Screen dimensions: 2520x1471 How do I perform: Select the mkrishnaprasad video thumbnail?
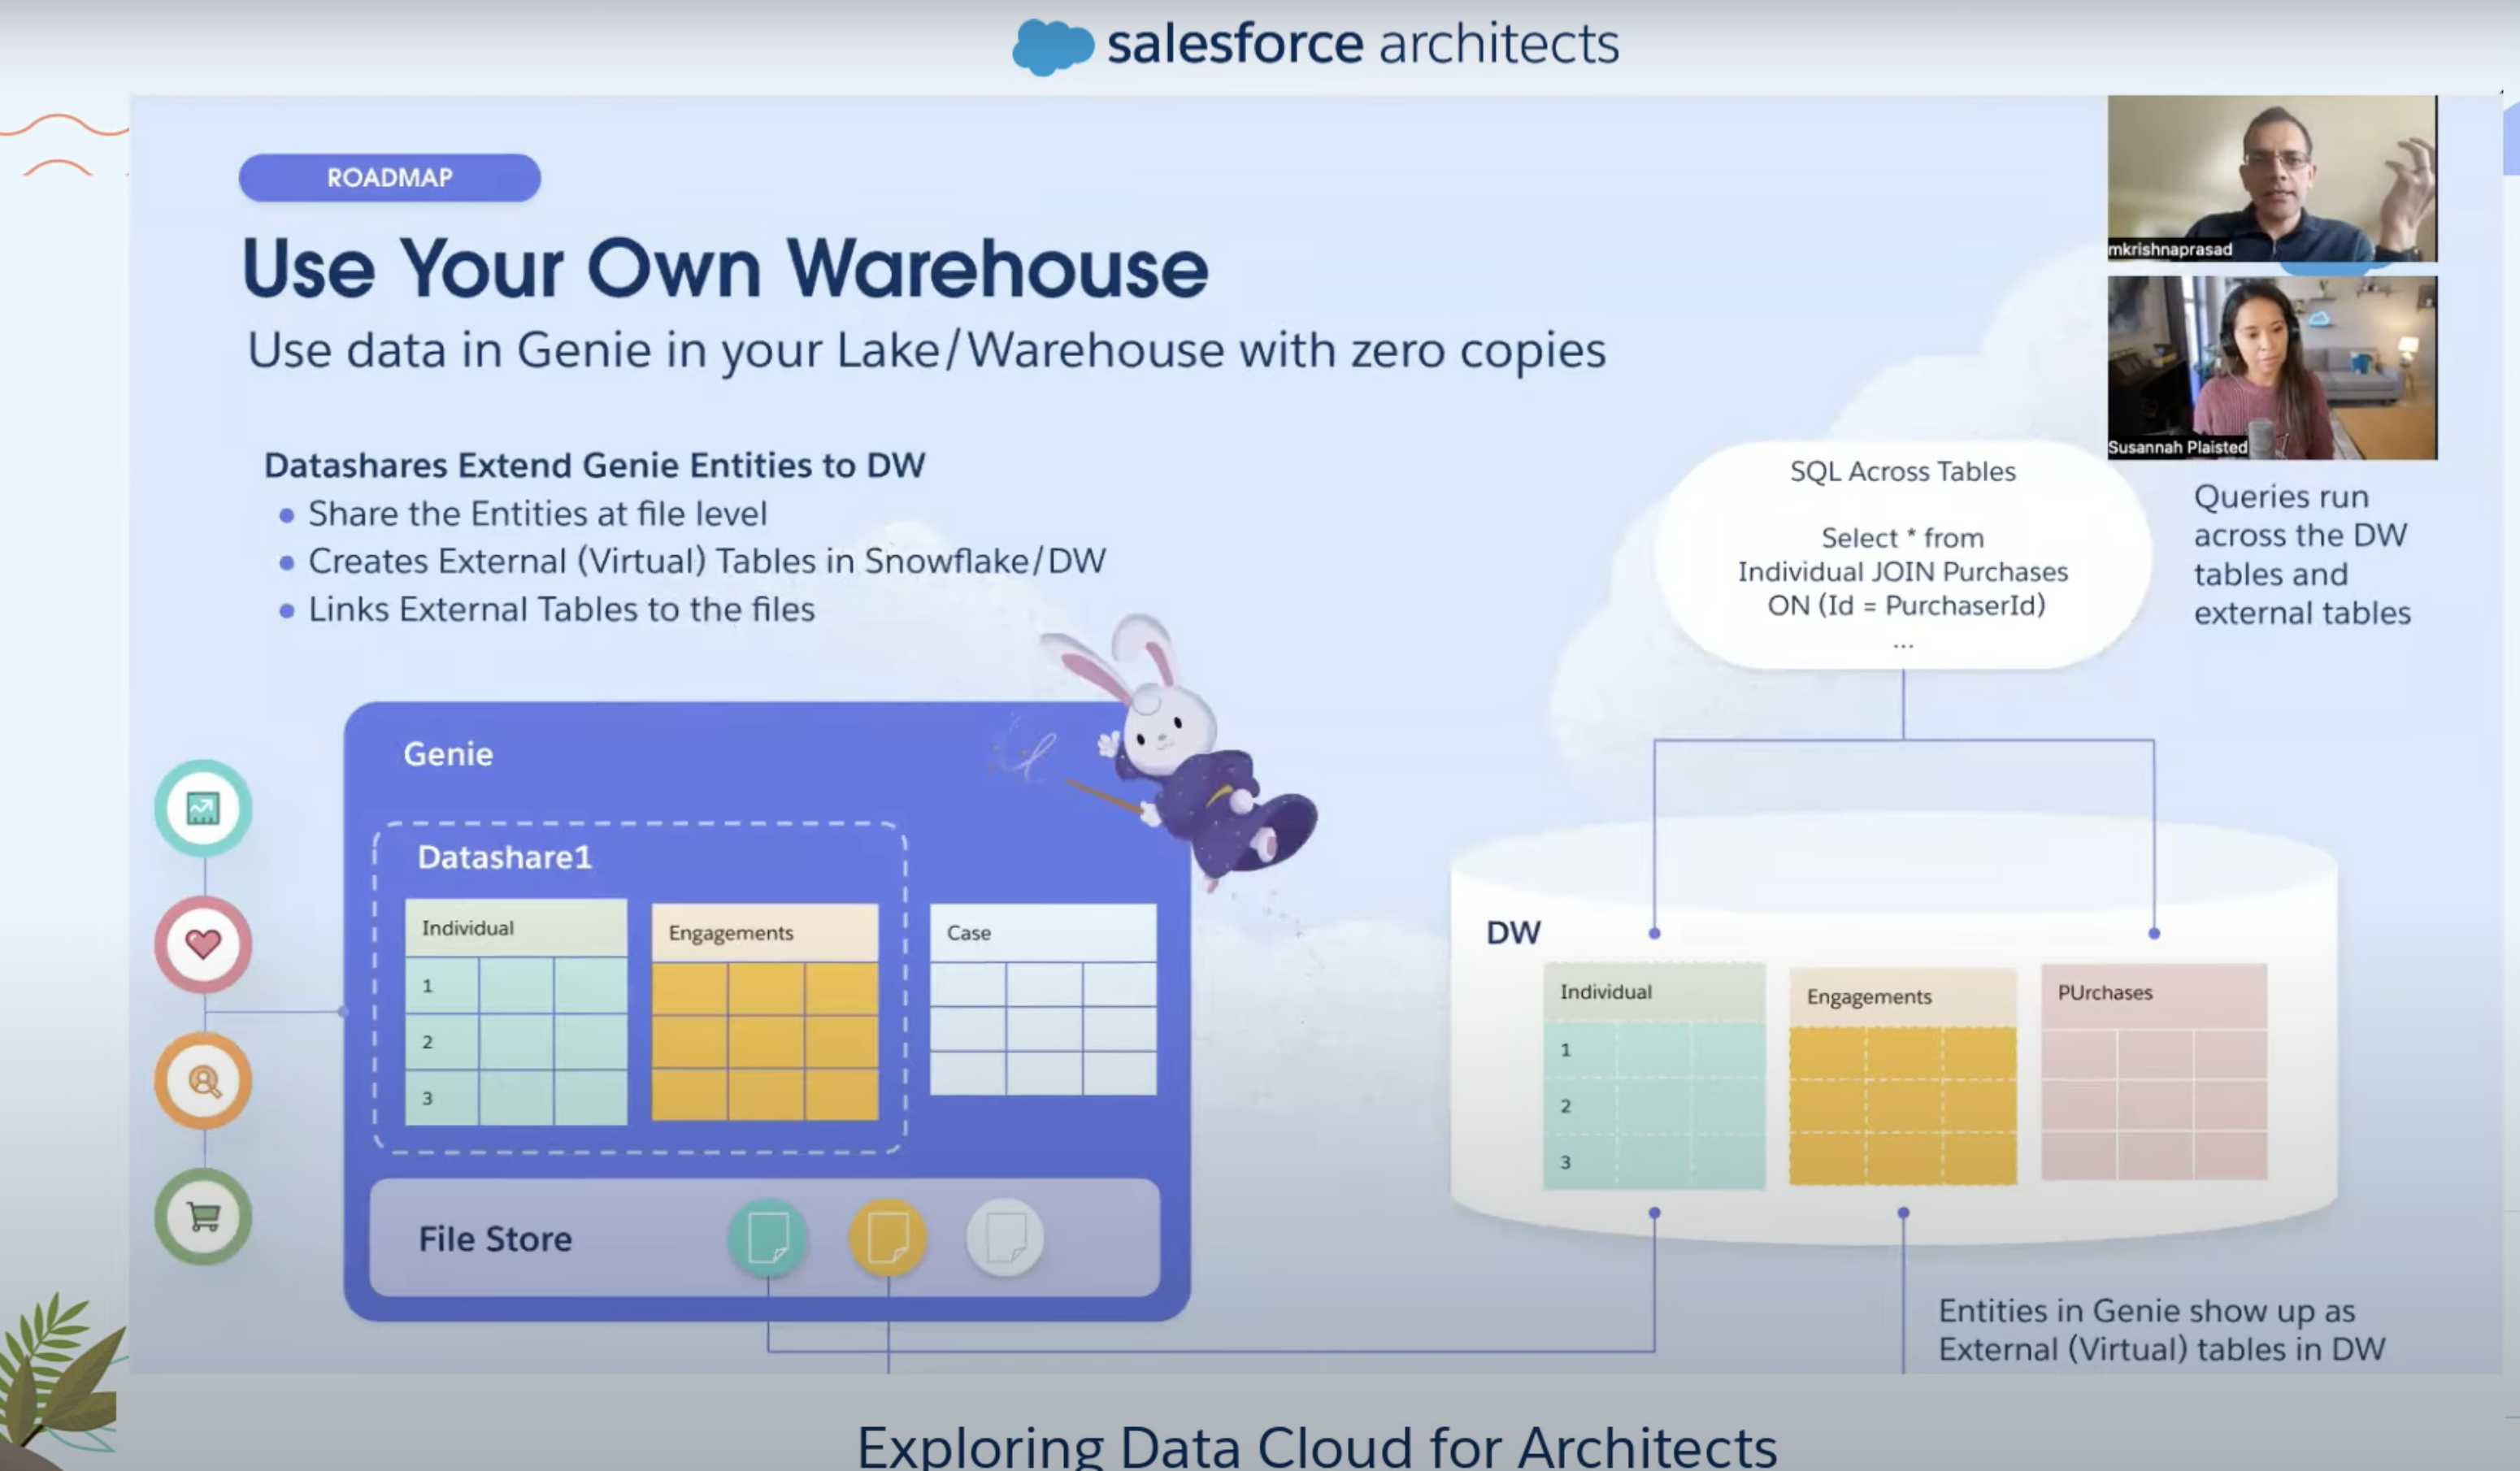tap(2272, 178)
